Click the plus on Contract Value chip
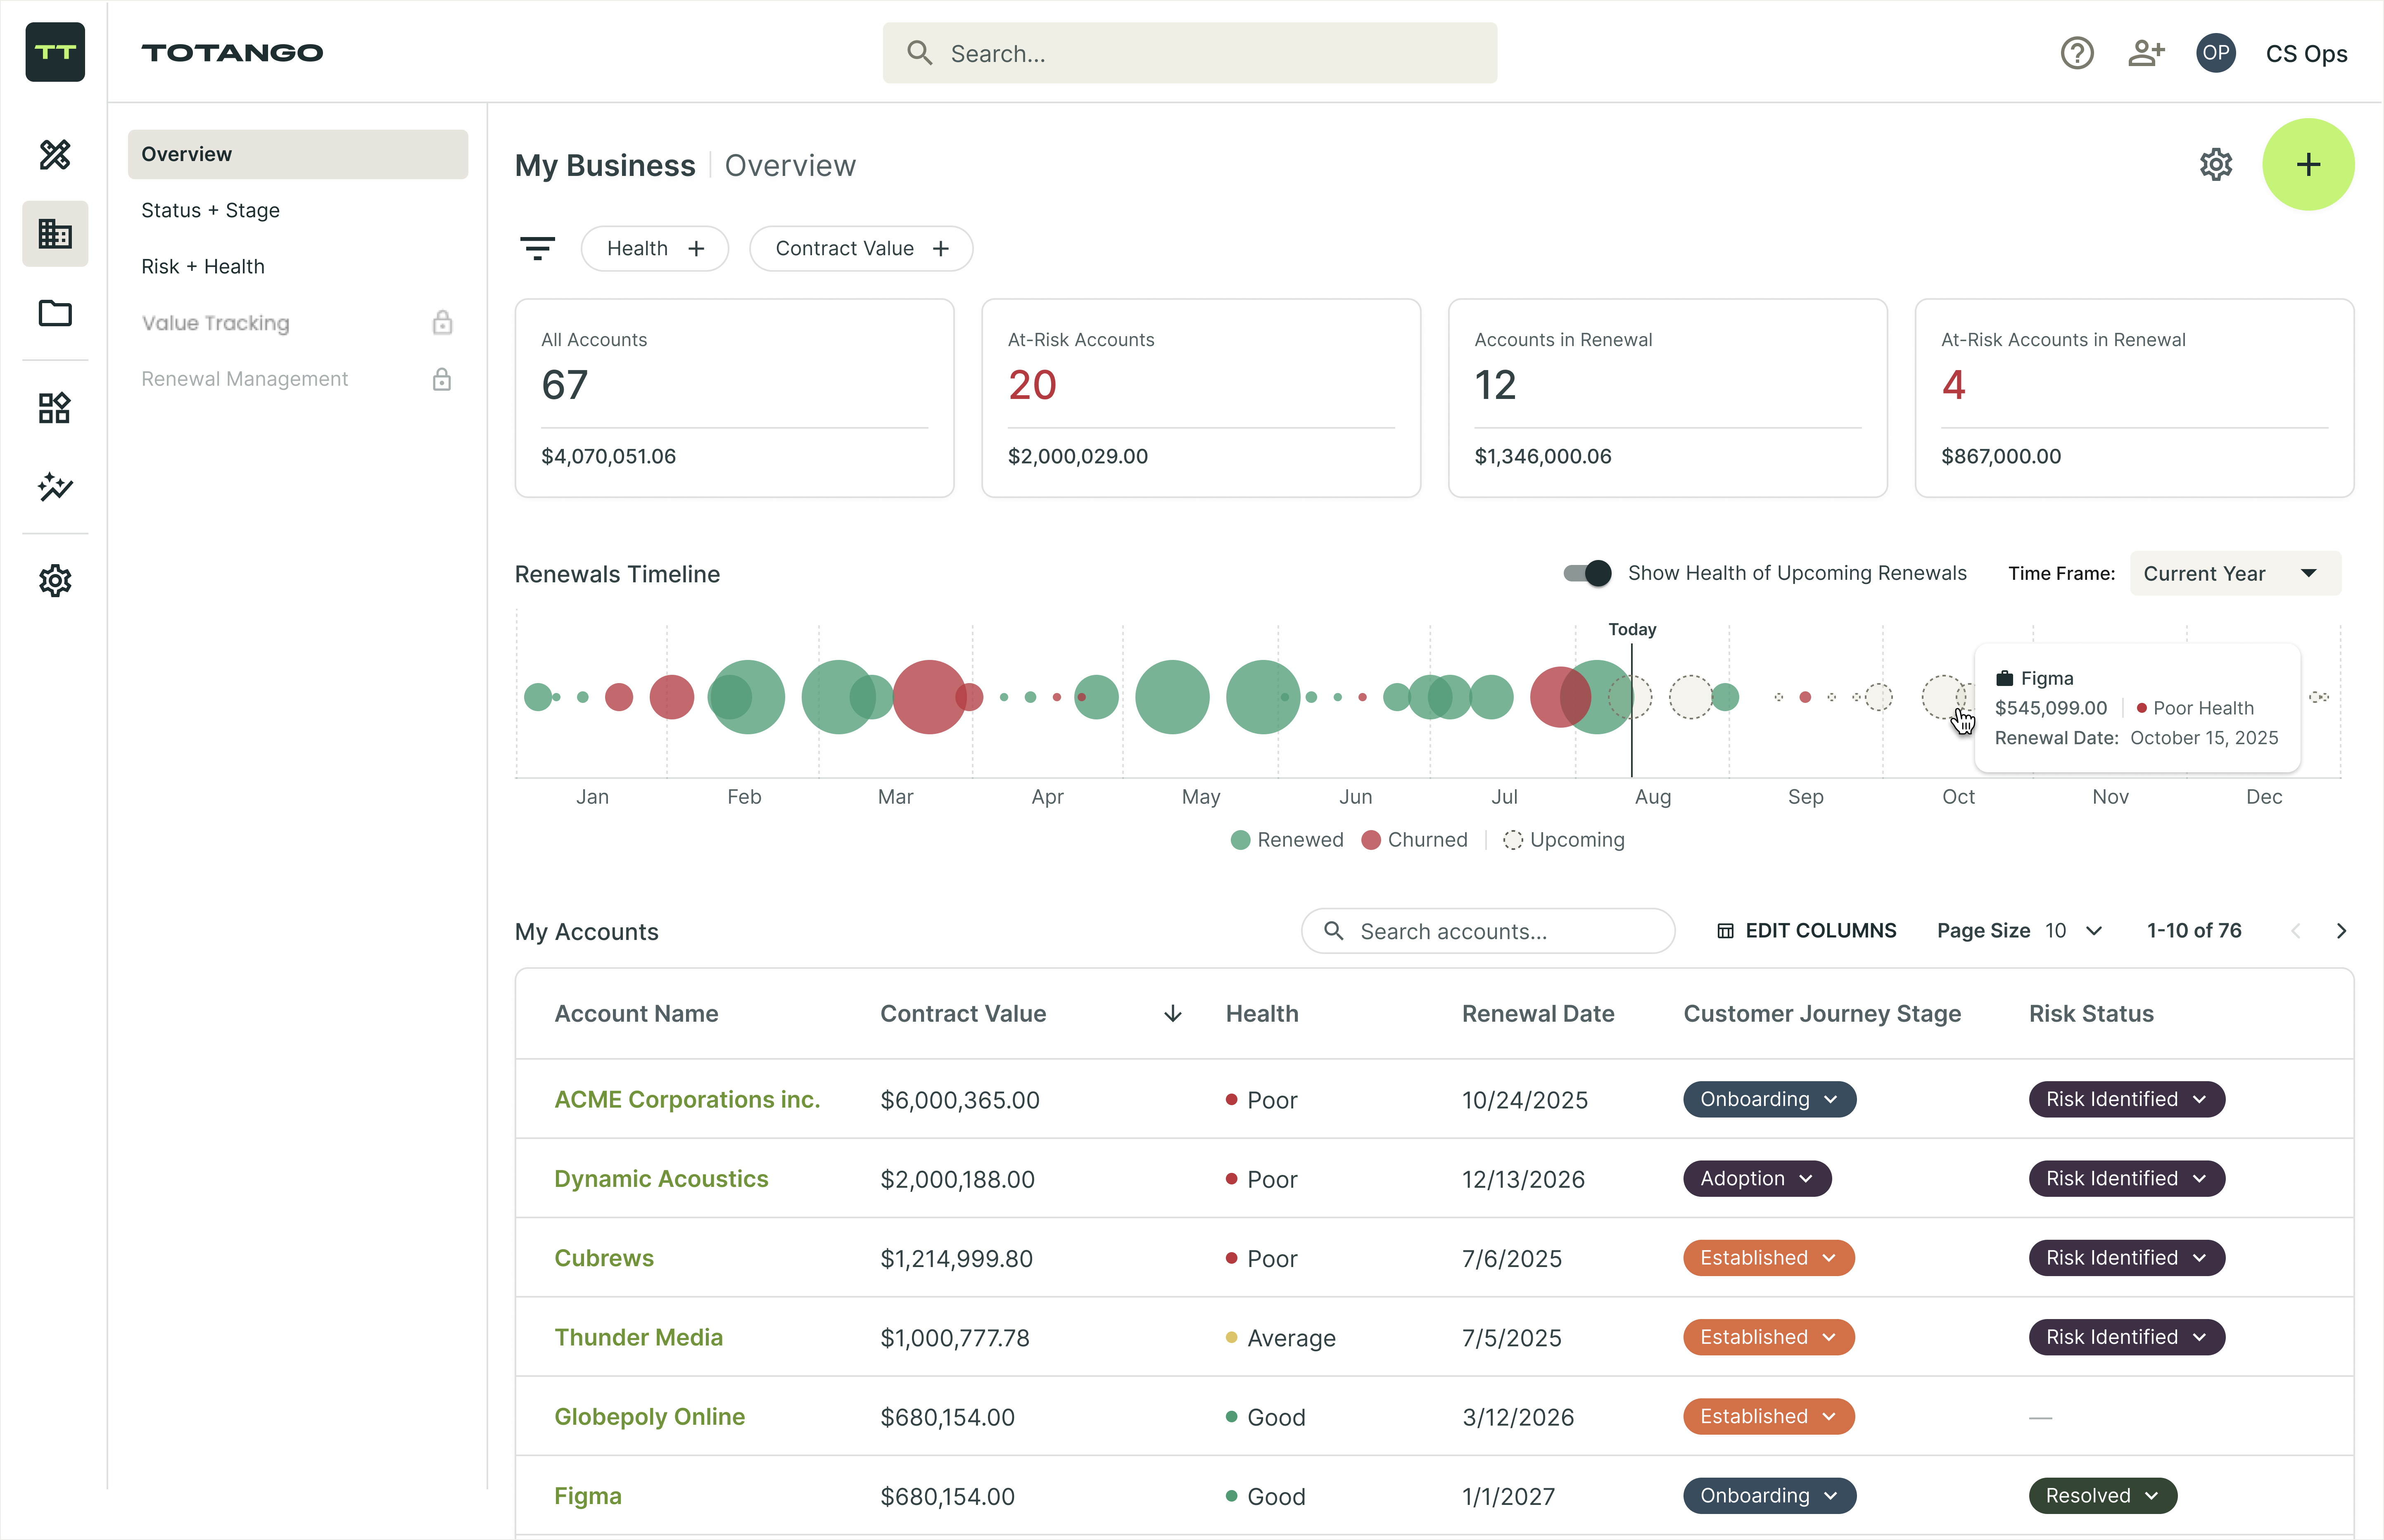2384x1540 pixels. pyautogui.click(x=940, y=248)
